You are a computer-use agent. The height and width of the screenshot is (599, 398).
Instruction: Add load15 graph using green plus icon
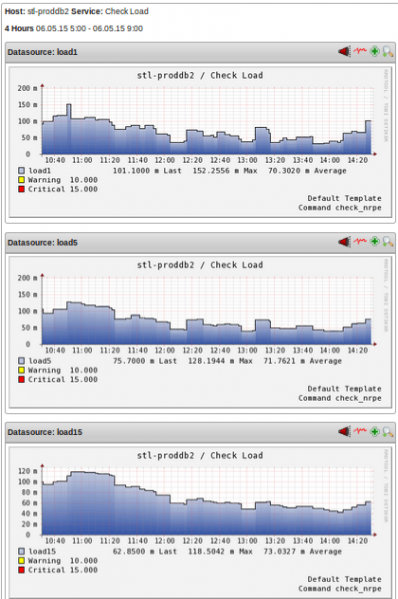pyautogui.click(x=375, y=432)
